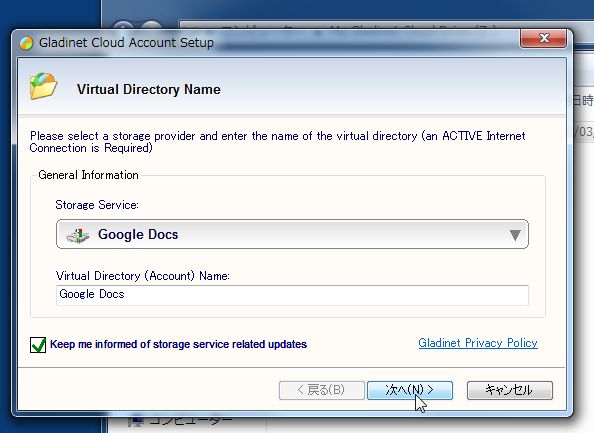Click the Virtual Directory Name heading
Viewport: 594px width, 433px height.
[x=148, y=89]
